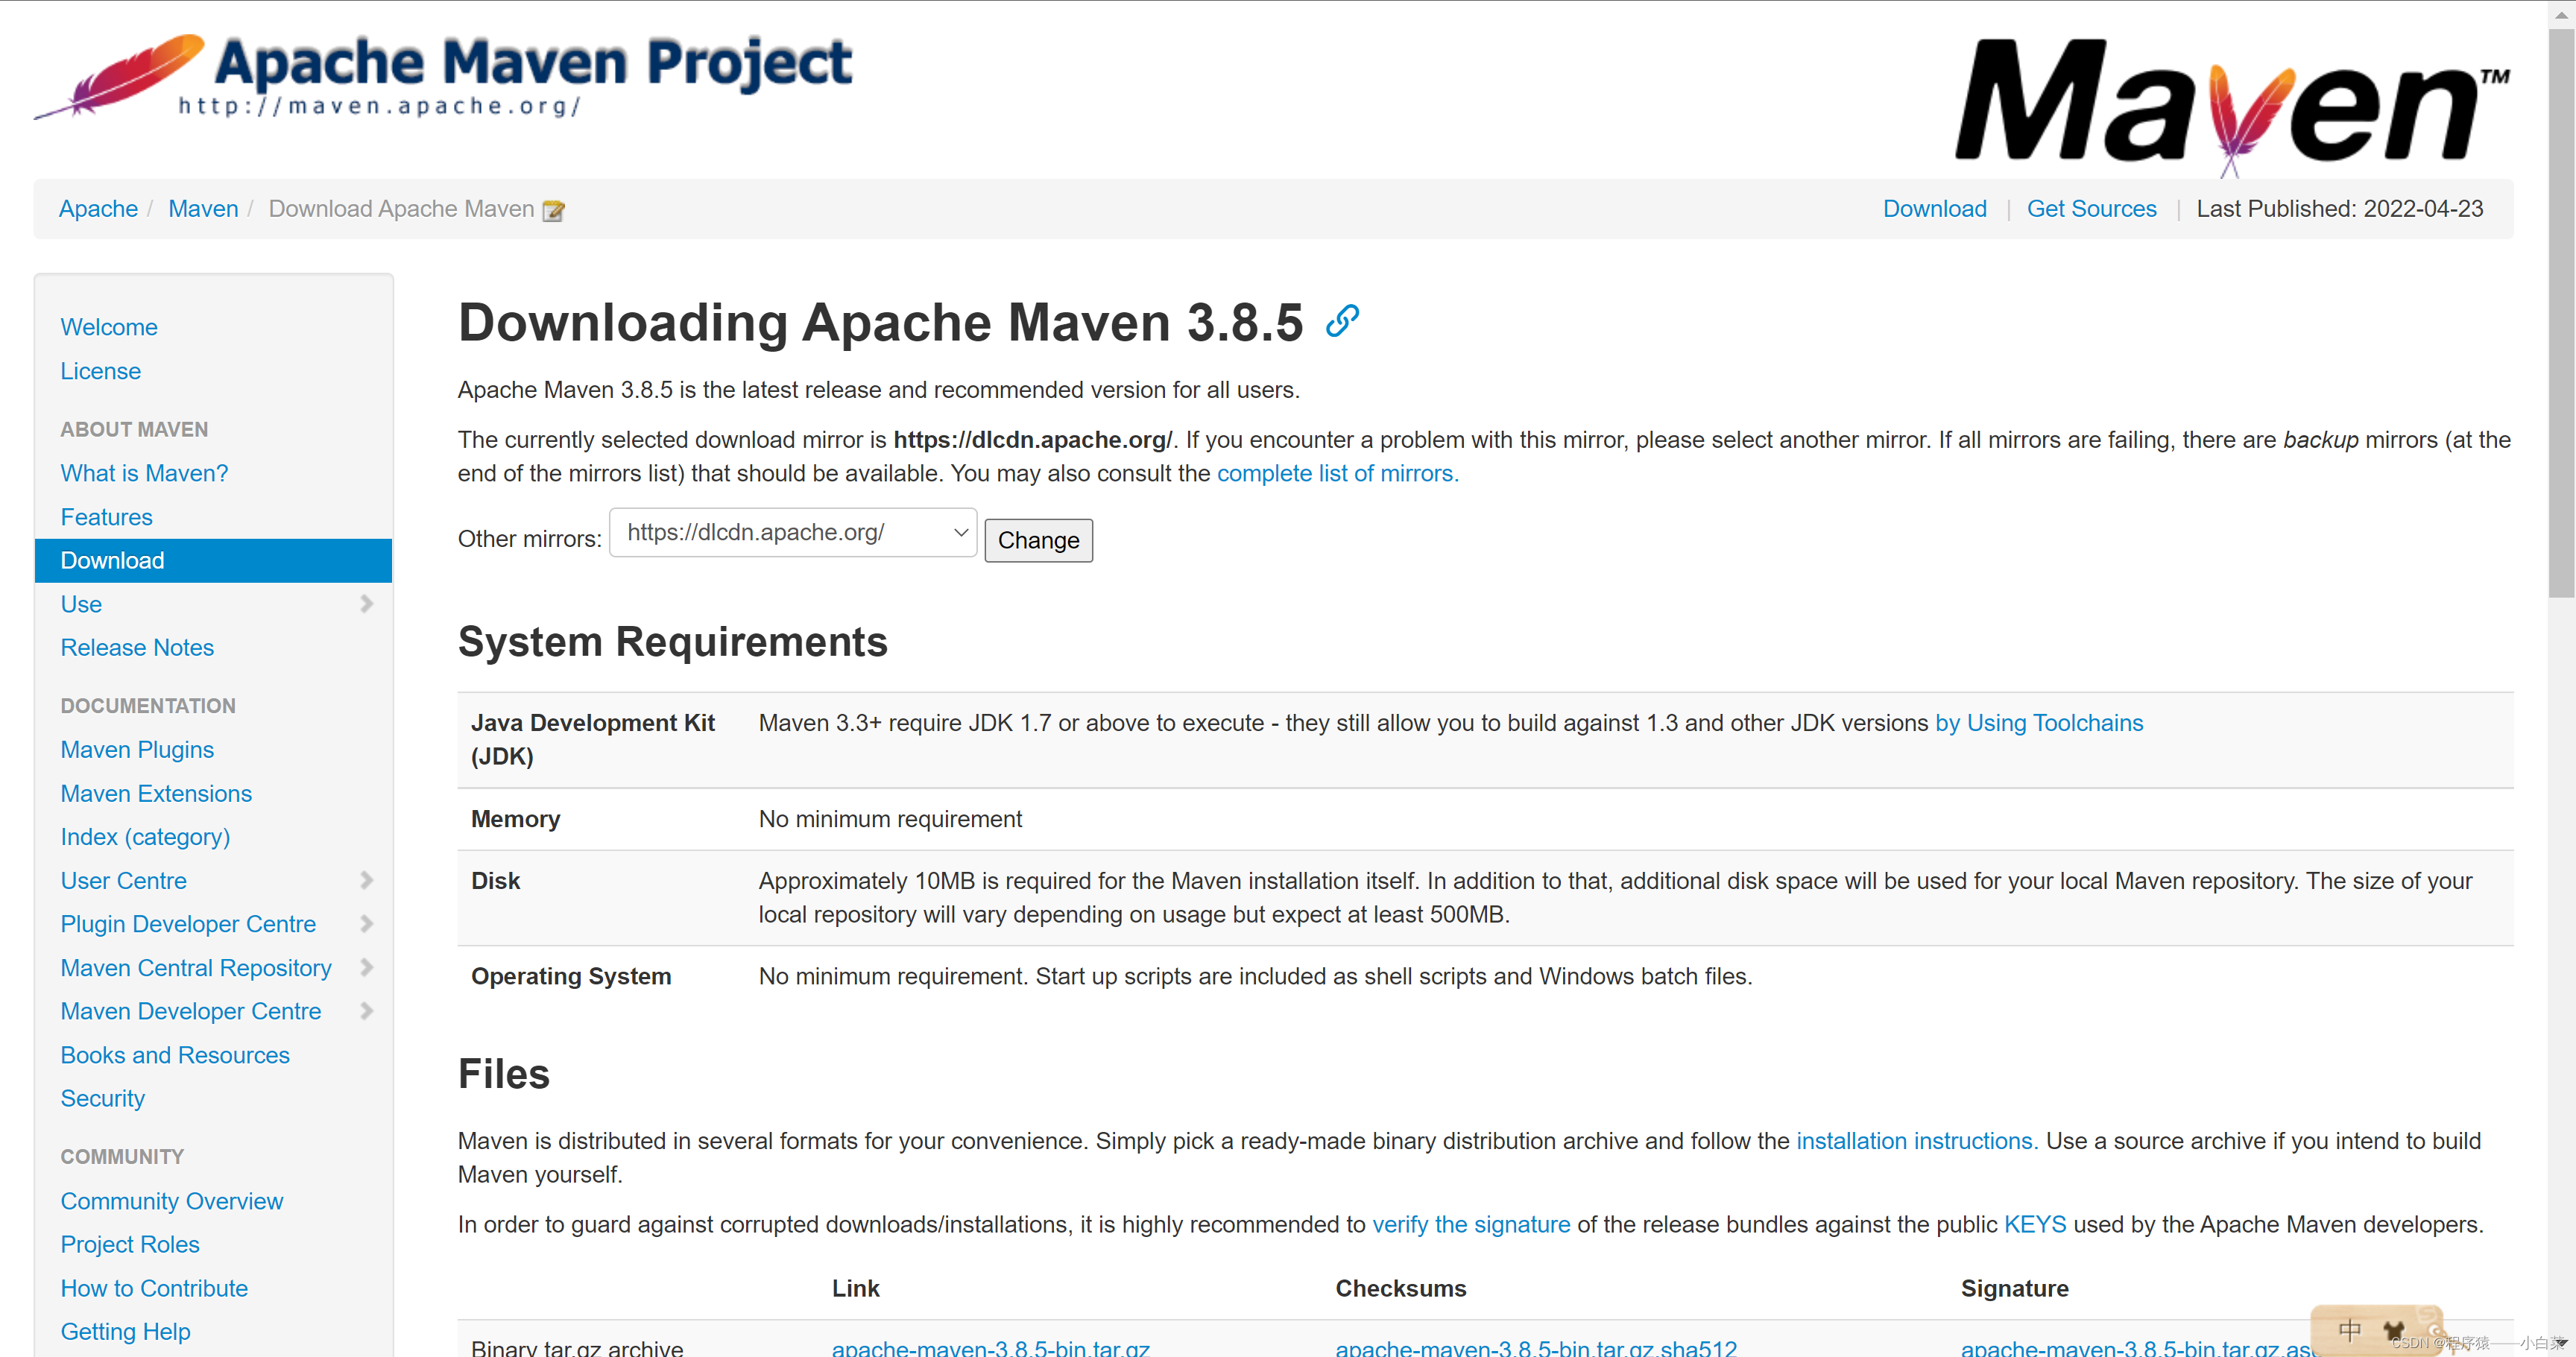This screenshot has height=1357, width=2576.
Task: Open Maven Developer Centre link
Action: (191, 1011)
